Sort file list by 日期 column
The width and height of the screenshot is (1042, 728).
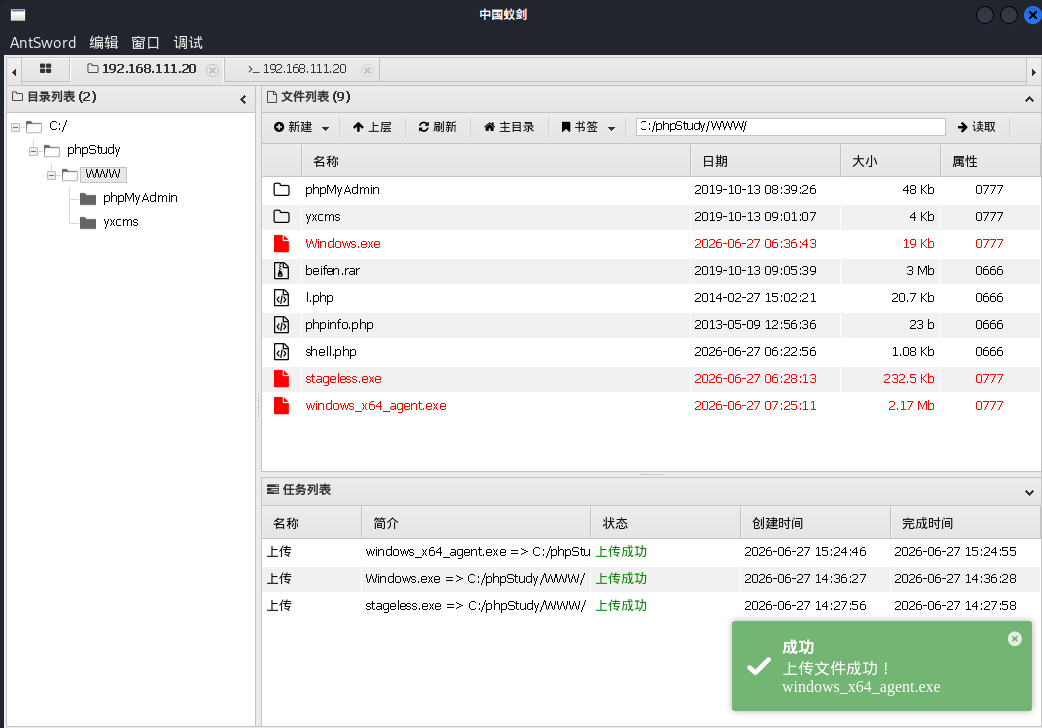pyautogui.click(x=766, y=161)
